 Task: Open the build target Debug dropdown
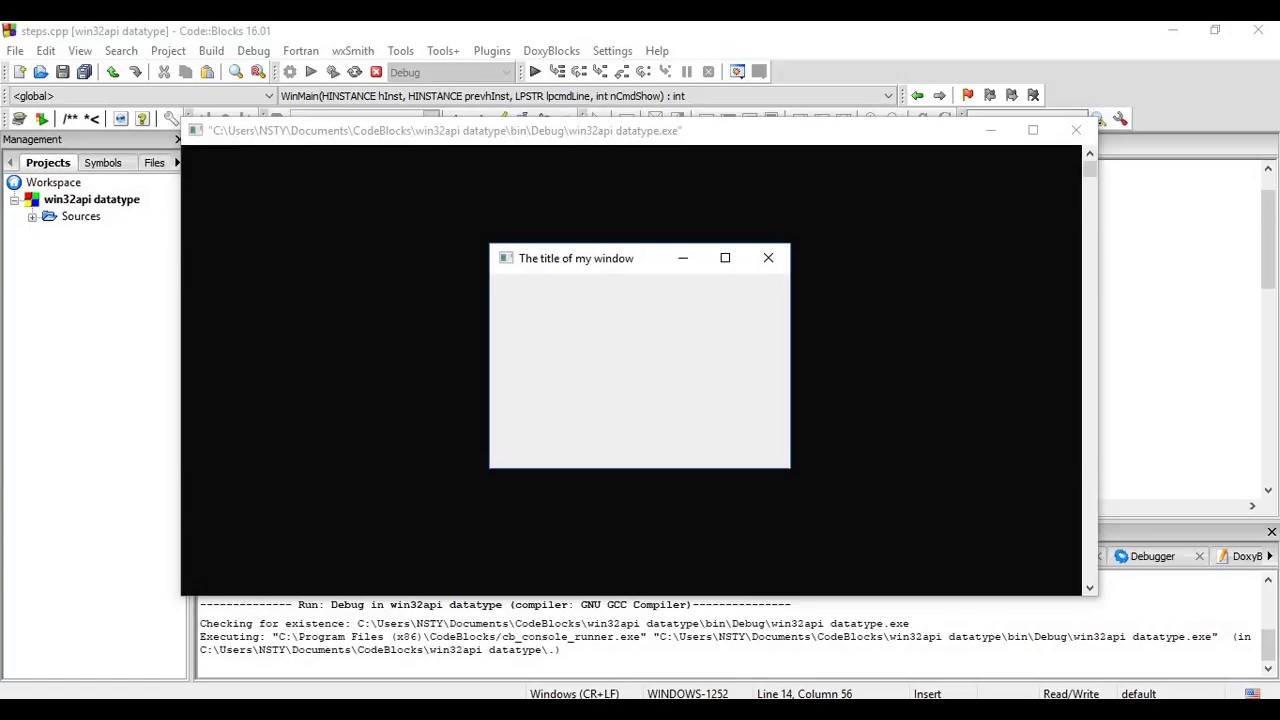[451, 72]
